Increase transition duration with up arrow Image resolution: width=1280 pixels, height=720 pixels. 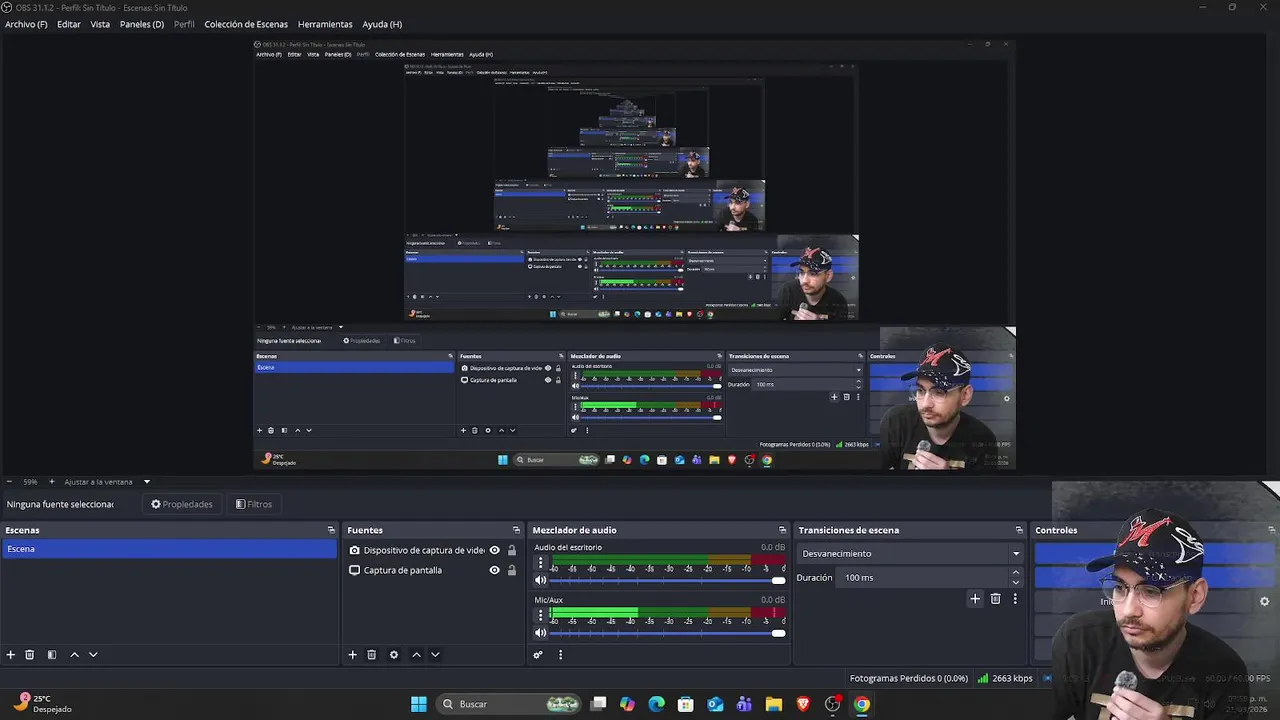coord(1016,573)
